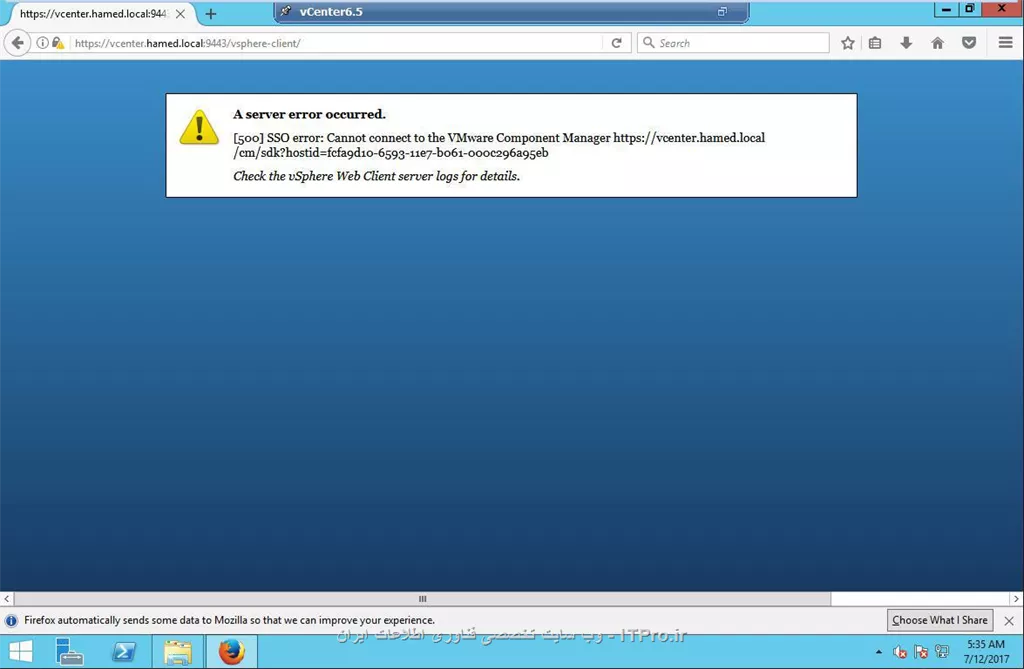Click the horizontal scrollbar right arrow
Screen dimensions: 1024x669
pos(1016,598)
